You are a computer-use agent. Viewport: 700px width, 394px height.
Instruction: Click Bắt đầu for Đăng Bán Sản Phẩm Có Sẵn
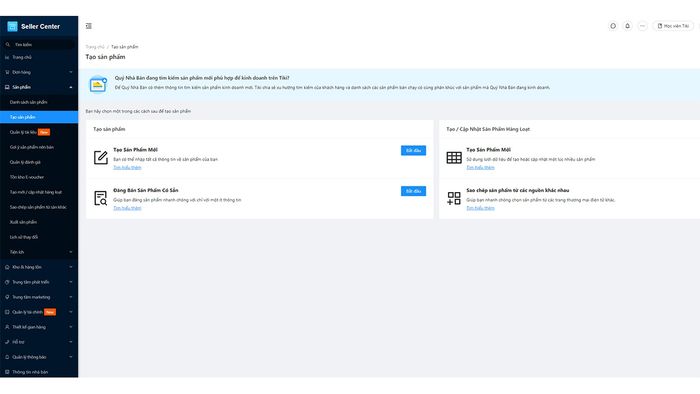(413, 191)
